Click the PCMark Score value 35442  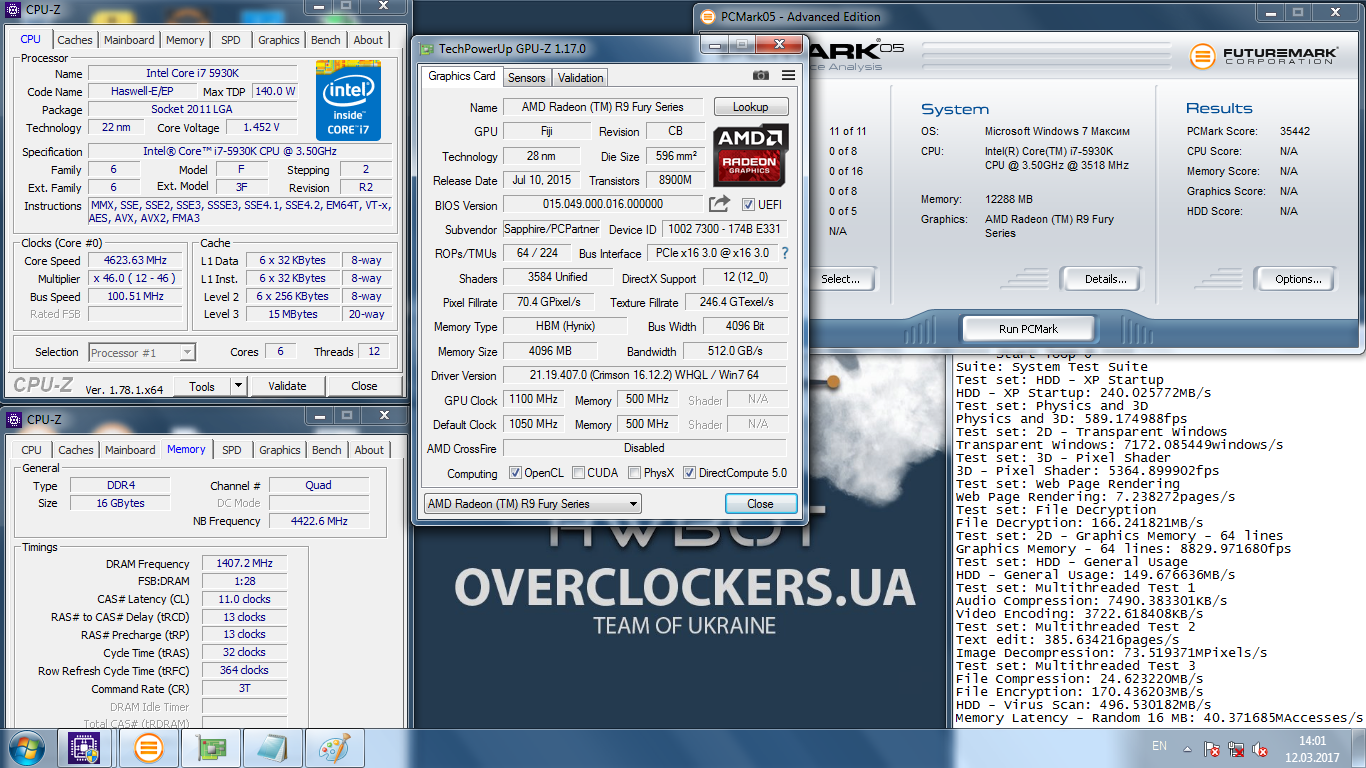click(x=1295, y=131)
